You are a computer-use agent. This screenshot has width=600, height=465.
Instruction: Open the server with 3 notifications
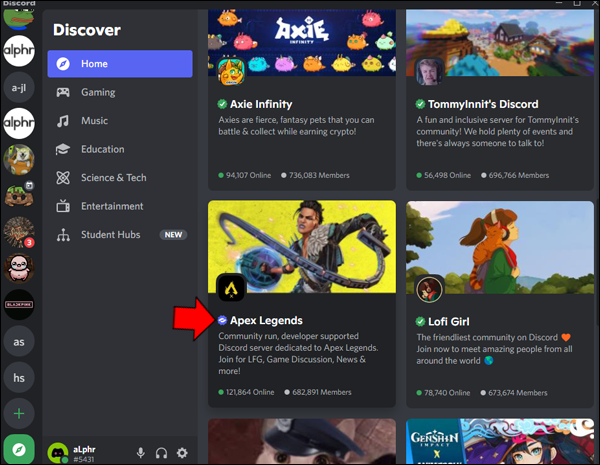(x=19, y=232)
